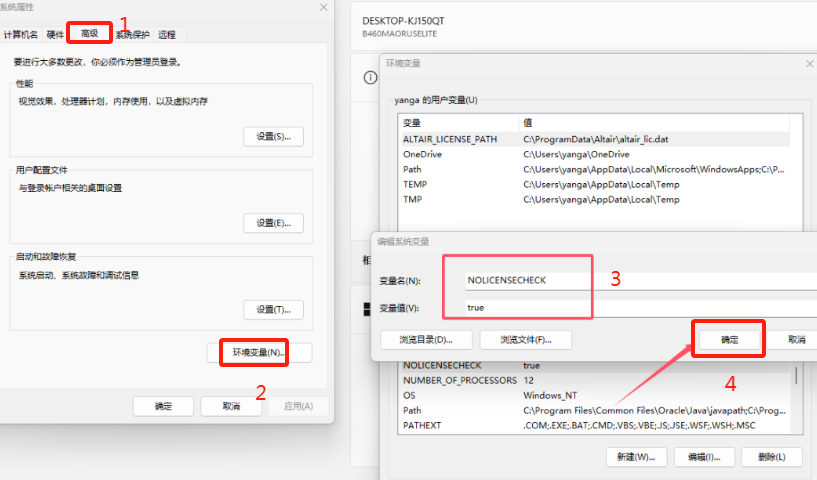Click 删除(L) for system variables
The width and height of the screenshot is (817, 480).
point(772,457)
